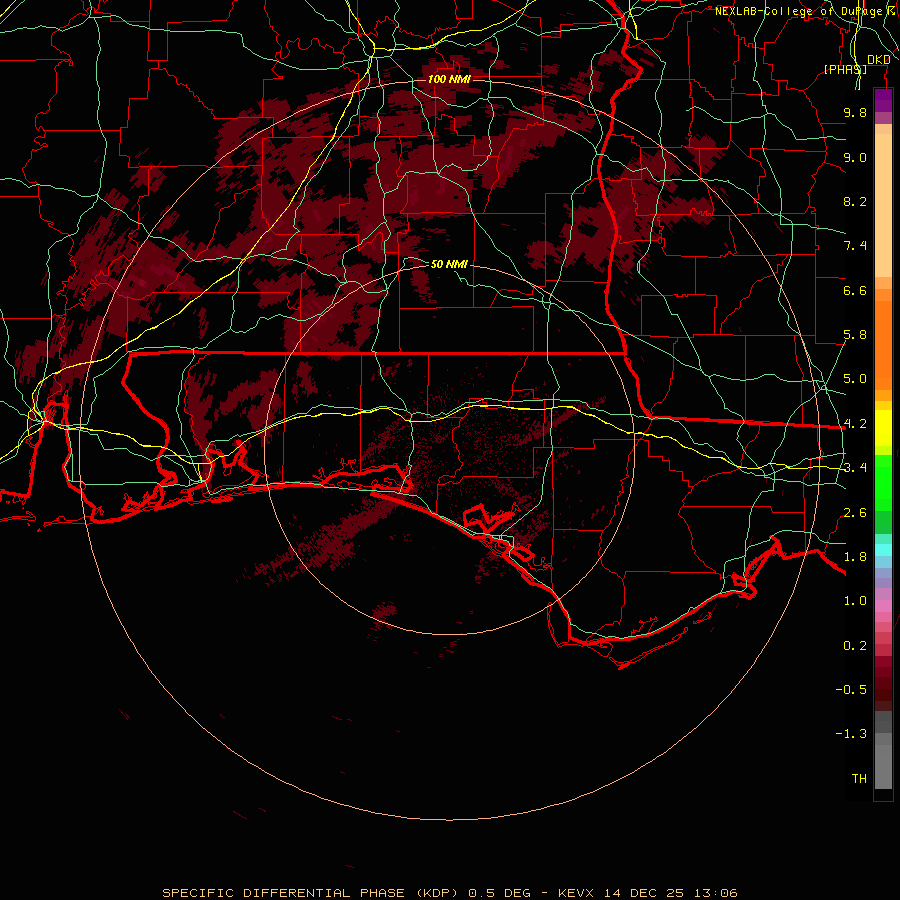Click the 4.2 value on the scale
Image resolution: width=900 pixels, height=900 pixels.
coord(855,424)
